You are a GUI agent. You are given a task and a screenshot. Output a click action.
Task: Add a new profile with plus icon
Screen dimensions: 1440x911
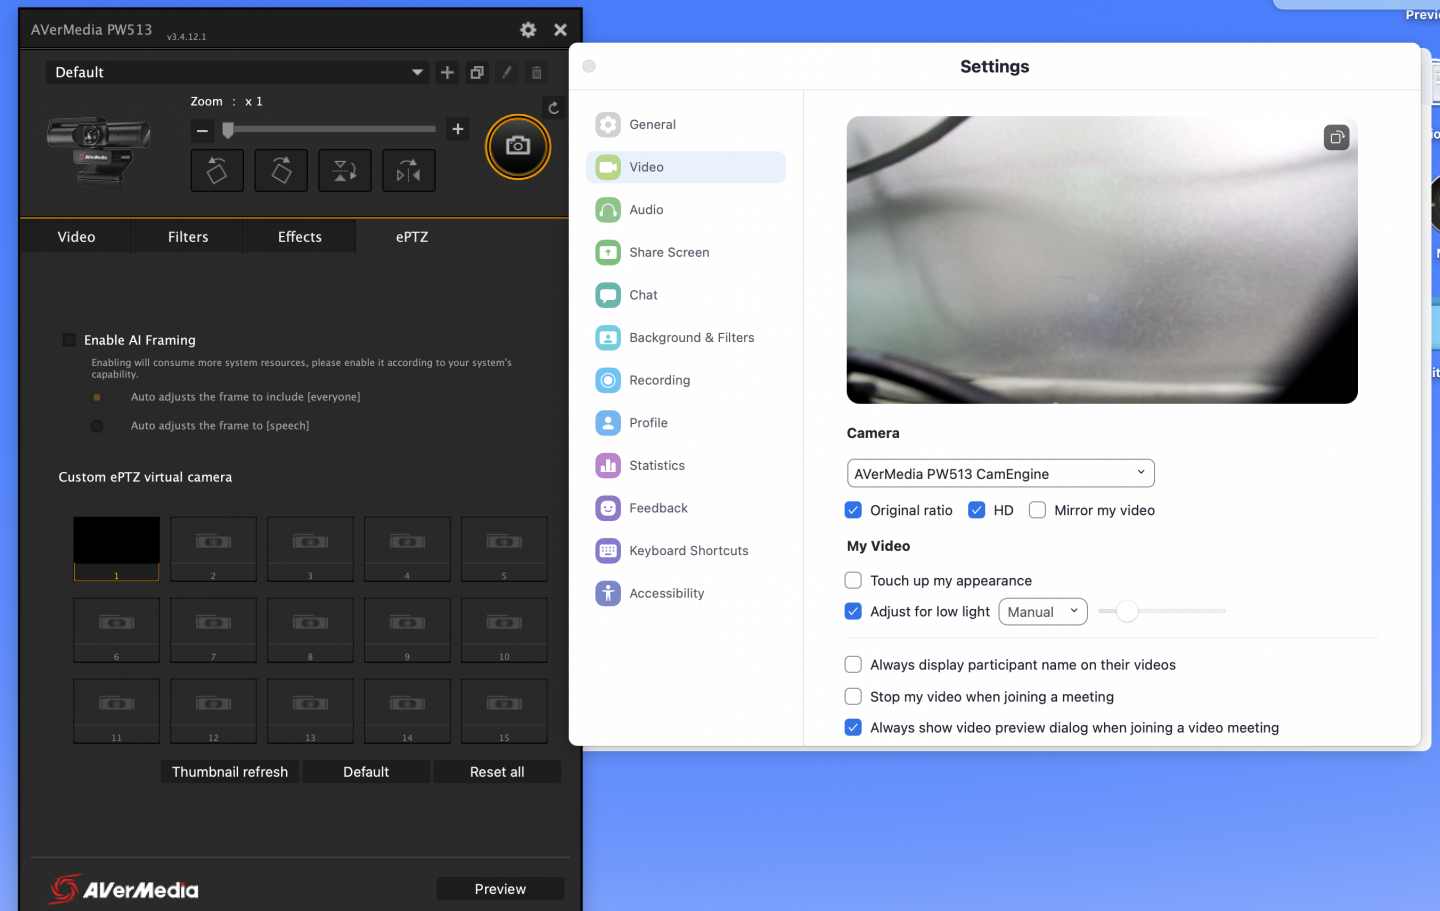[x=447, y=72]
